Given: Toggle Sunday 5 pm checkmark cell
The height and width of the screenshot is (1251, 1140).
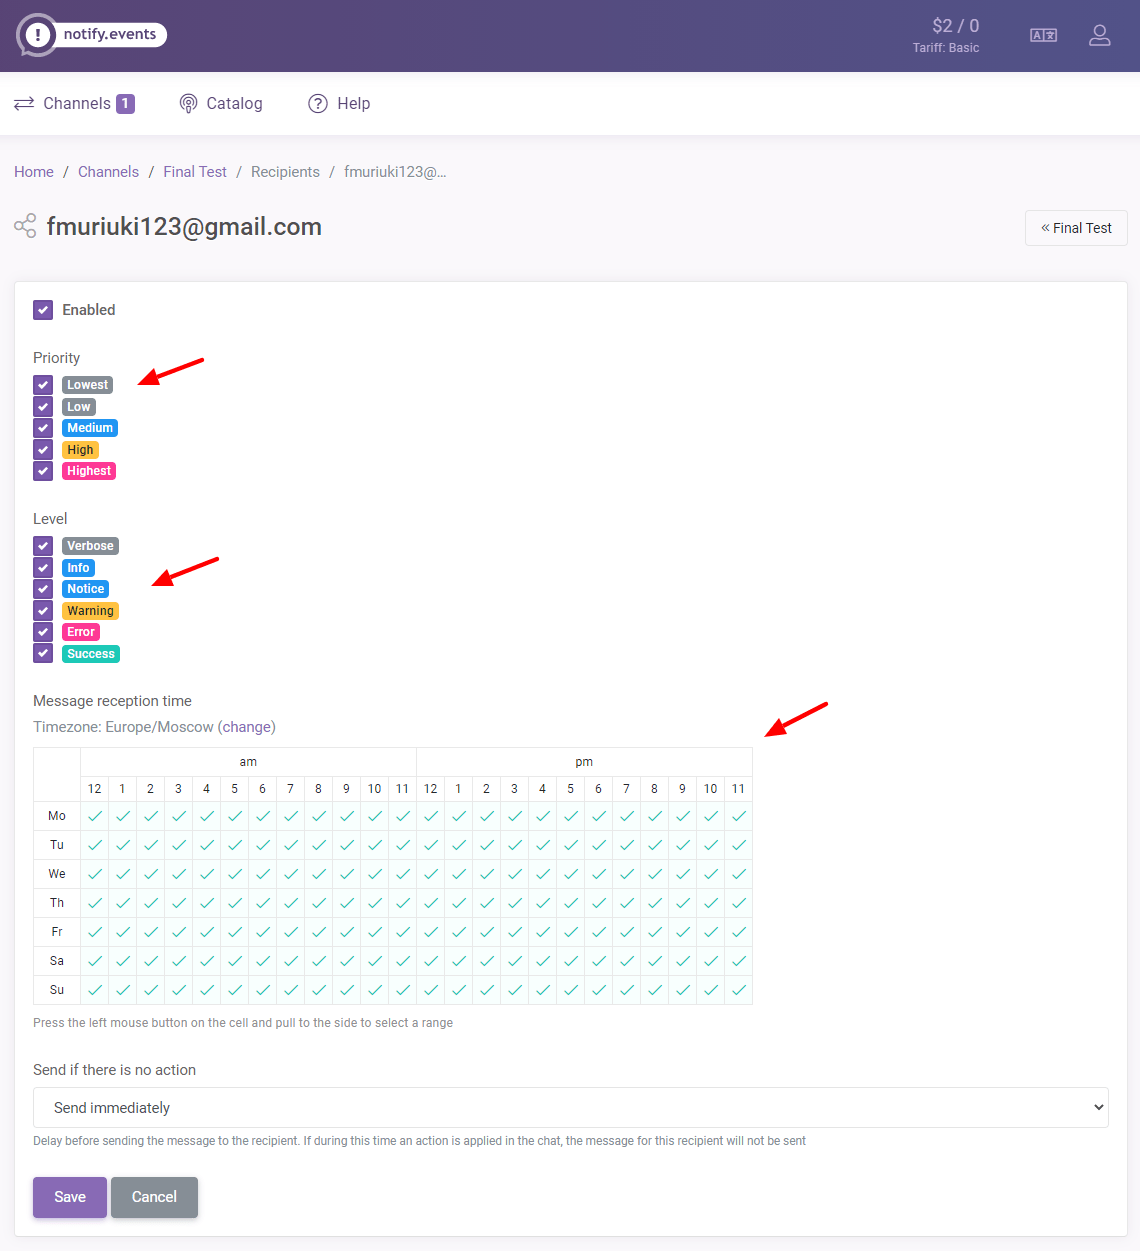Looking at the screenshot, I should coord(571,990).
